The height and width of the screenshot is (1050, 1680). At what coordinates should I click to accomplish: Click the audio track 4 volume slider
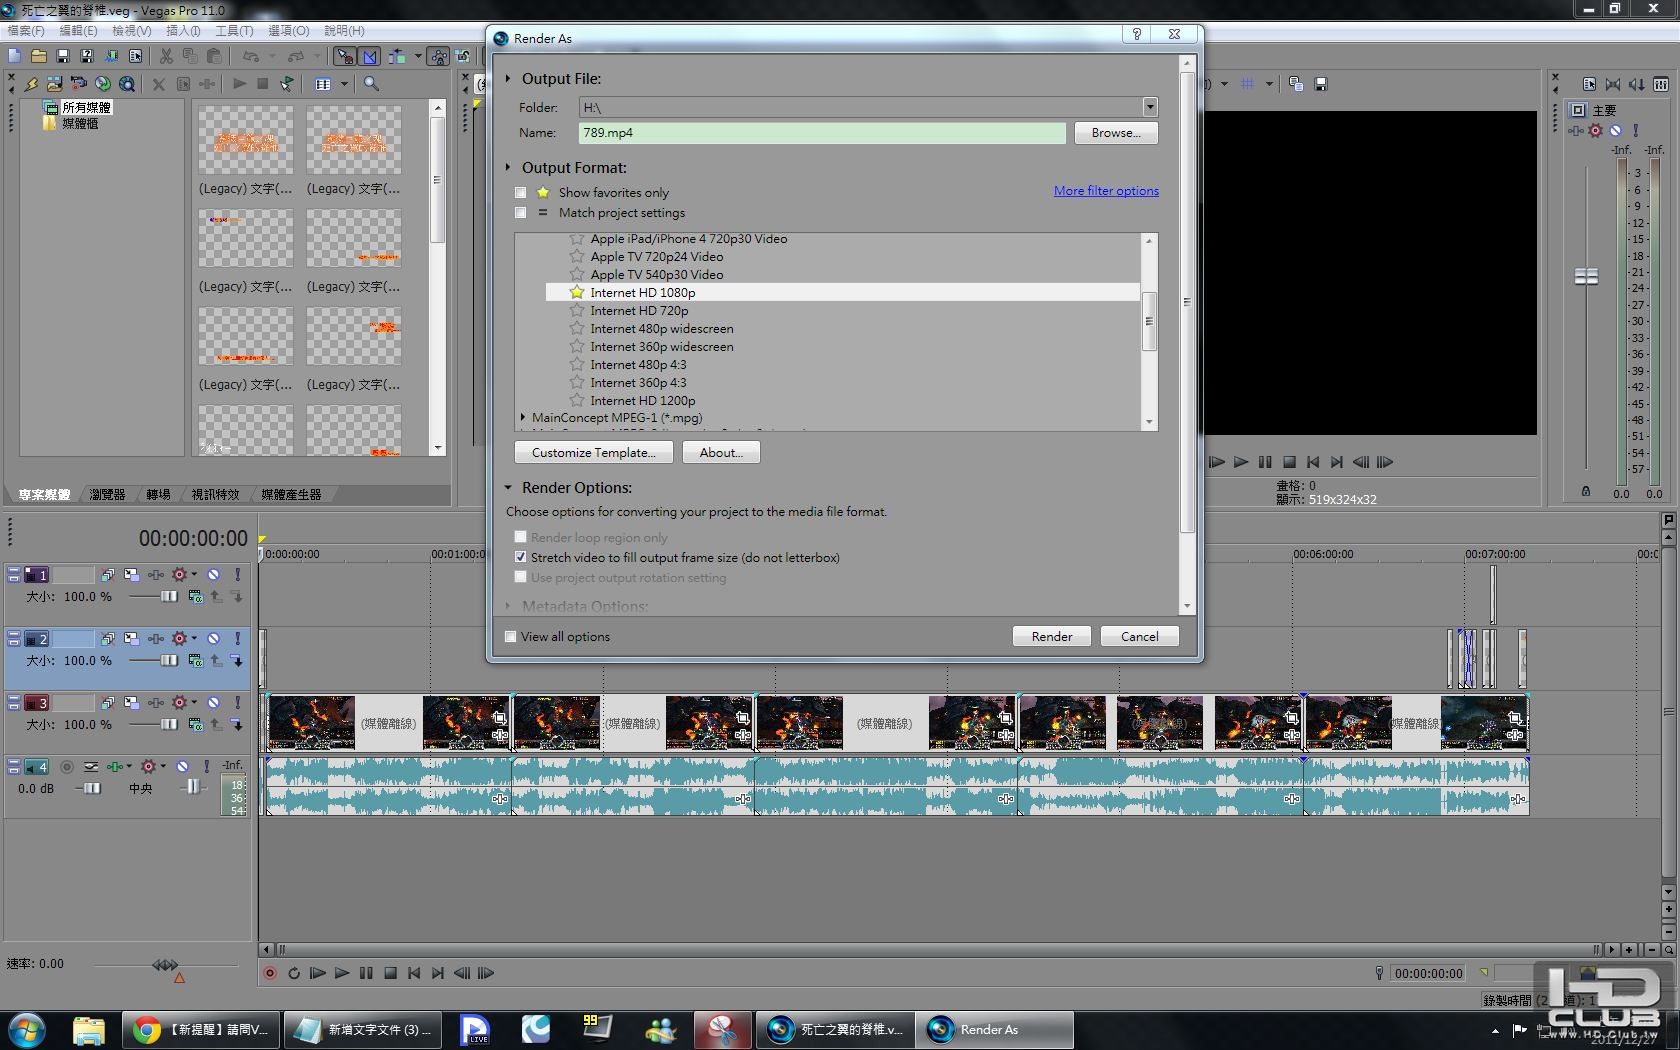coord(92,788)
